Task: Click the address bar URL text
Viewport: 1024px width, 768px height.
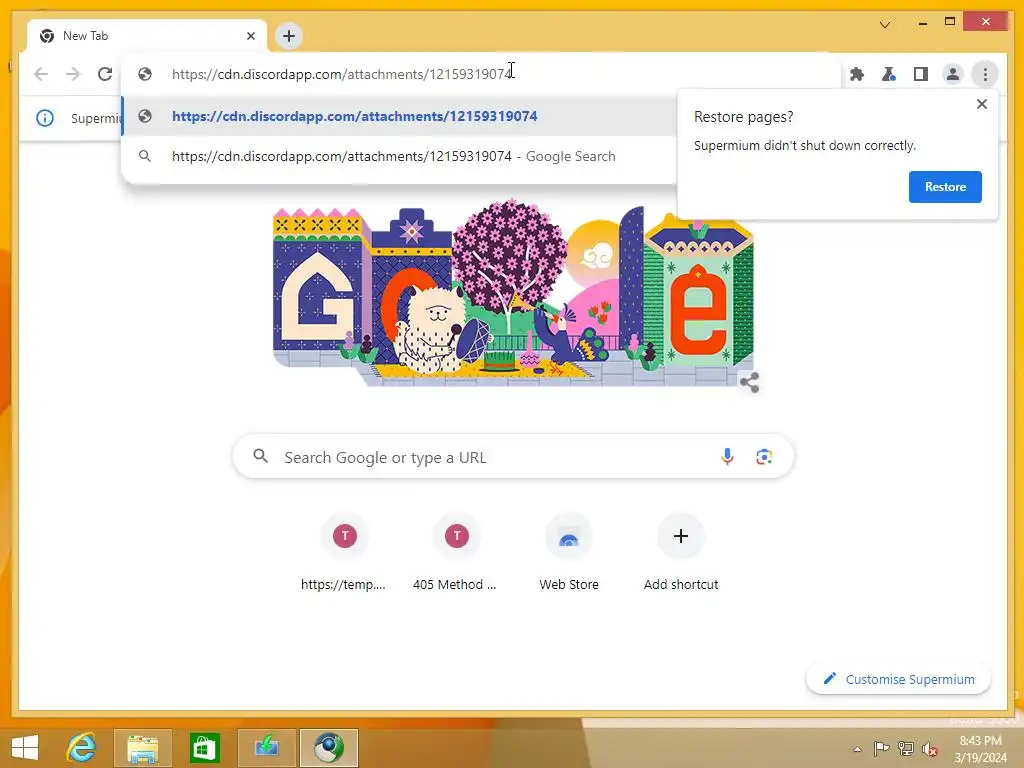Action: pos(342,74)
